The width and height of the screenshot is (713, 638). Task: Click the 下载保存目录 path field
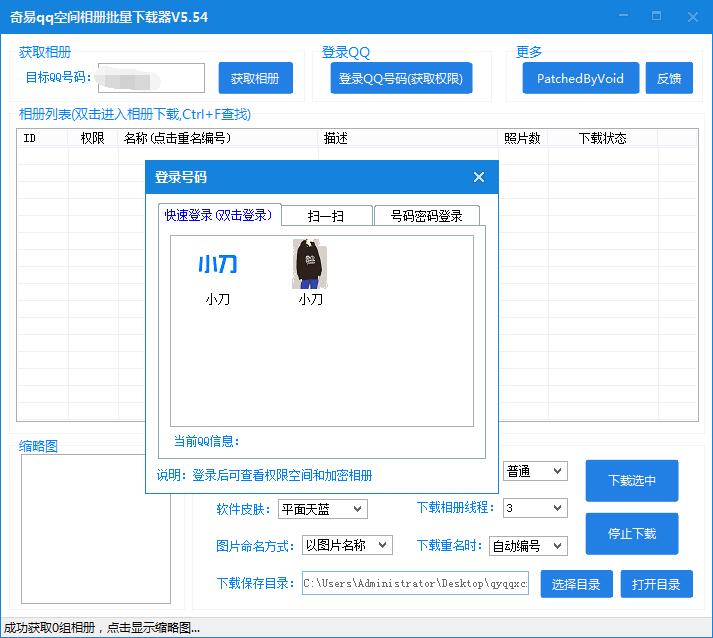415,583
